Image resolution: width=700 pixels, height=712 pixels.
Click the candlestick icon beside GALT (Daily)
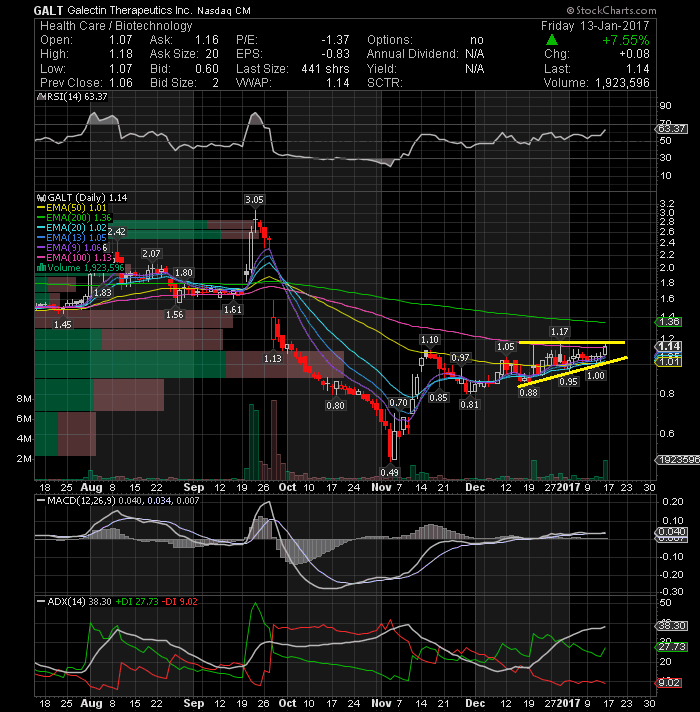tap(41, 198)
